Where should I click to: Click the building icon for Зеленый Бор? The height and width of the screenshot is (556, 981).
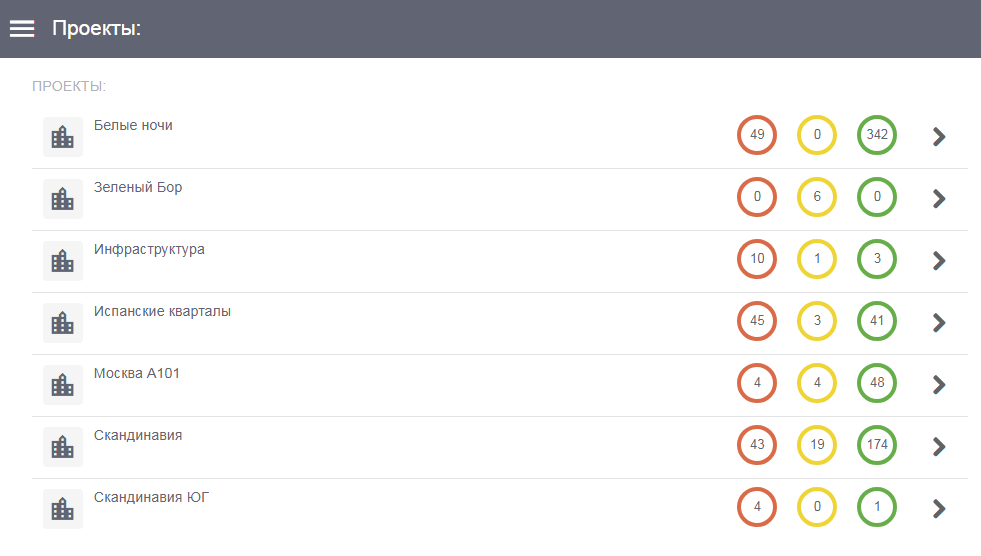tap(63, 199)
